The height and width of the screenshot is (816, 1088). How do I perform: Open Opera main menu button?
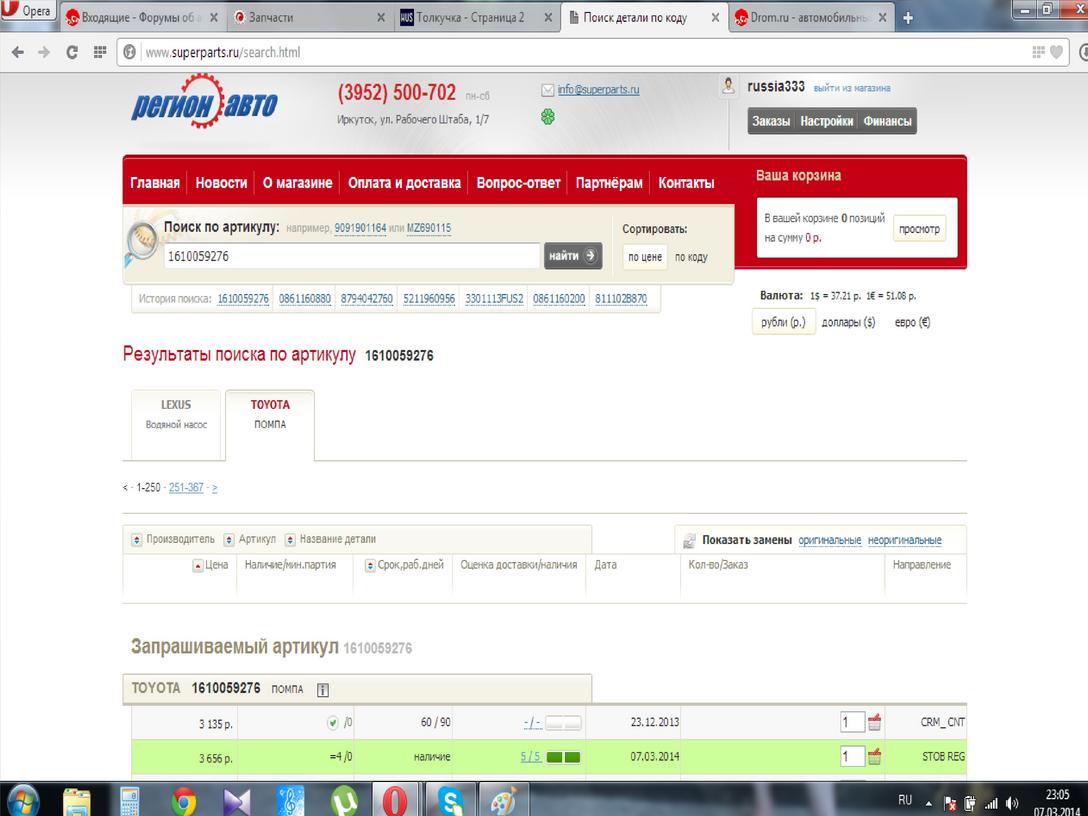28,10
